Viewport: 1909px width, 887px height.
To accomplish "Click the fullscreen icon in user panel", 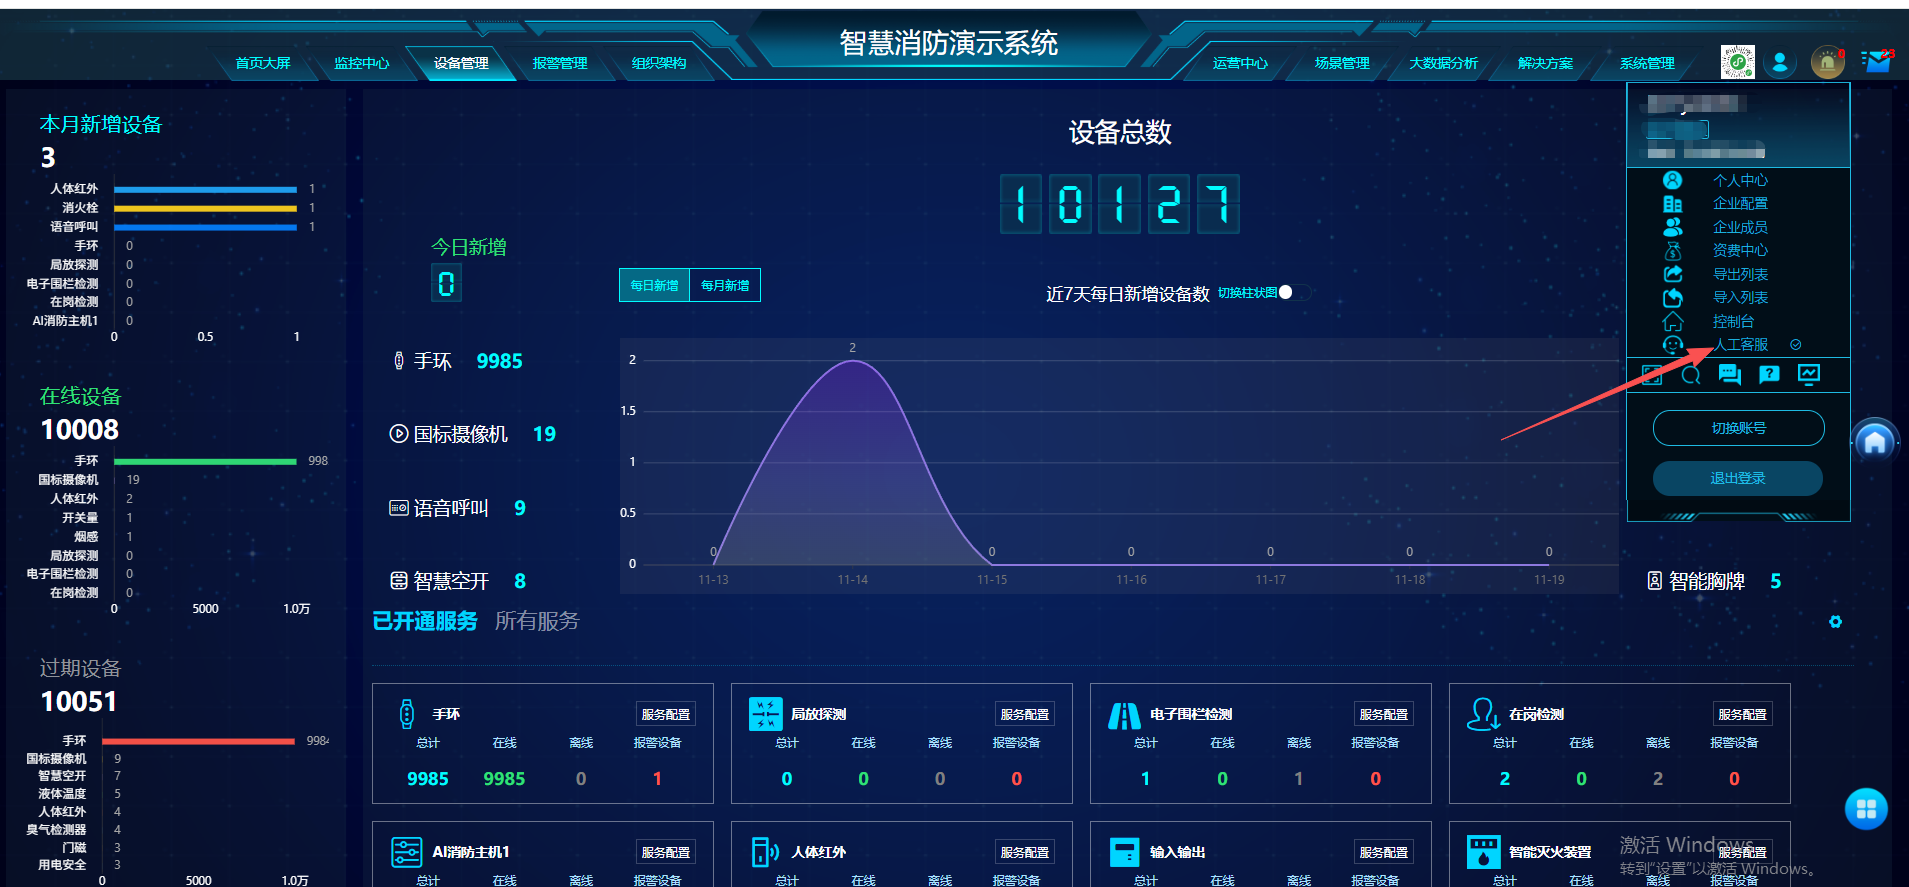I will (1652, 375).
